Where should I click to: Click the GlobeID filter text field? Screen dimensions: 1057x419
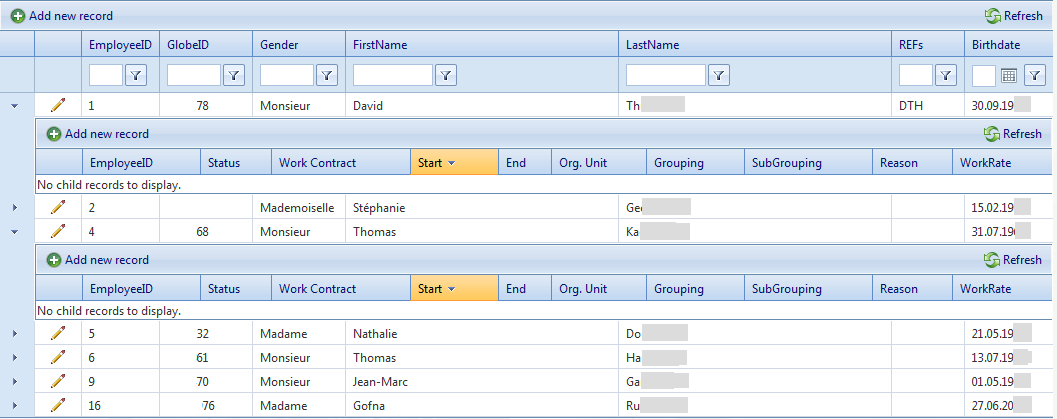193,75
